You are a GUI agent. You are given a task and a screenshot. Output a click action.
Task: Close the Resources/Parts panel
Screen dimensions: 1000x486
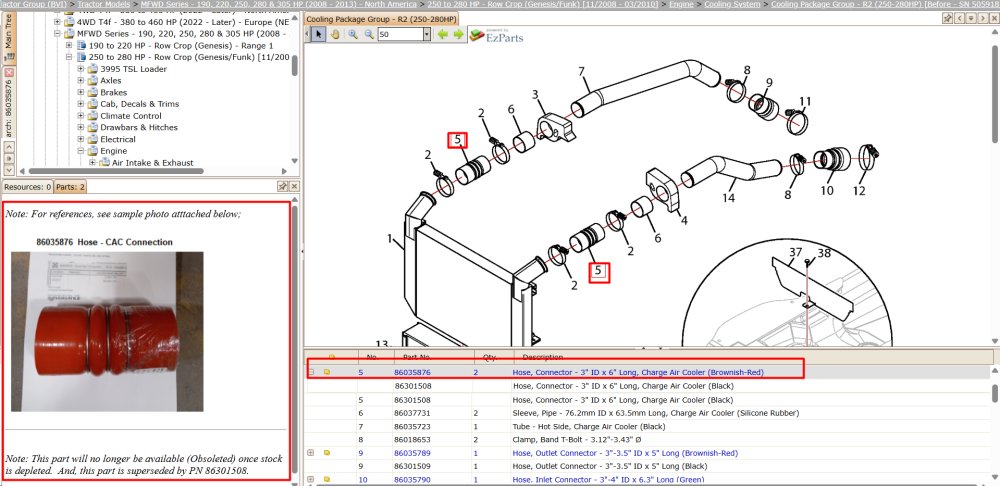pos(294,186)
